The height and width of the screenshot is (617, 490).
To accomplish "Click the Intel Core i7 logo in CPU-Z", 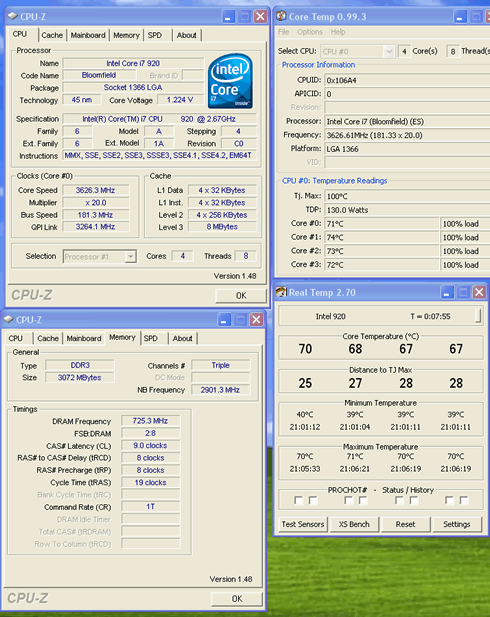I will click(x=230, y=81).
